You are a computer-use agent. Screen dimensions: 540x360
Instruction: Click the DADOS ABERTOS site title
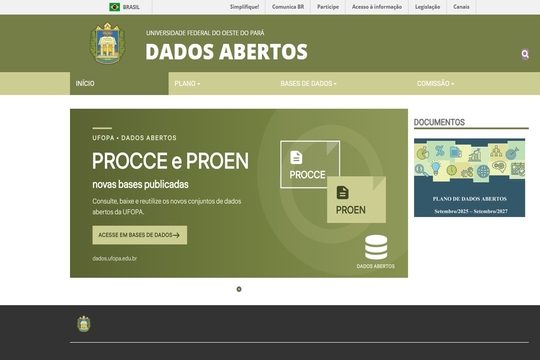point(226,52)
